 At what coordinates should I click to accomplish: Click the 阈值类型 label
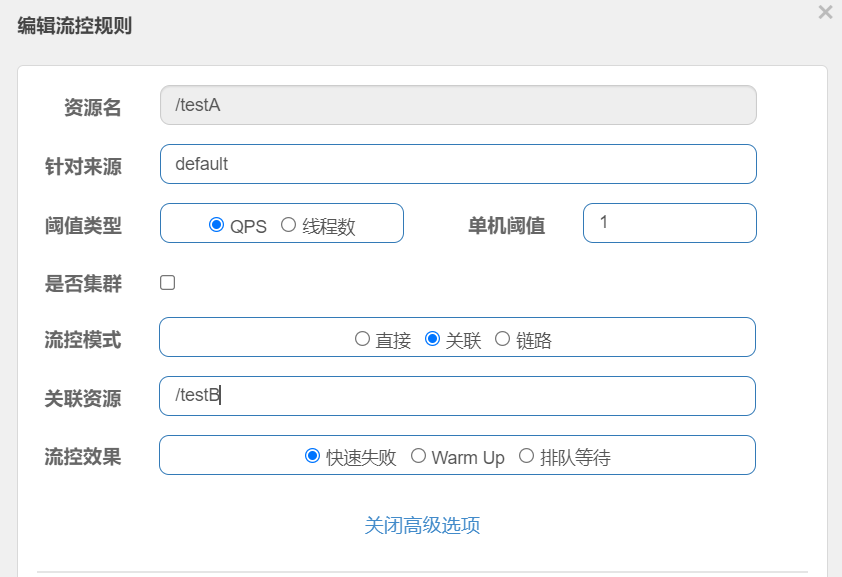[83, 225]
